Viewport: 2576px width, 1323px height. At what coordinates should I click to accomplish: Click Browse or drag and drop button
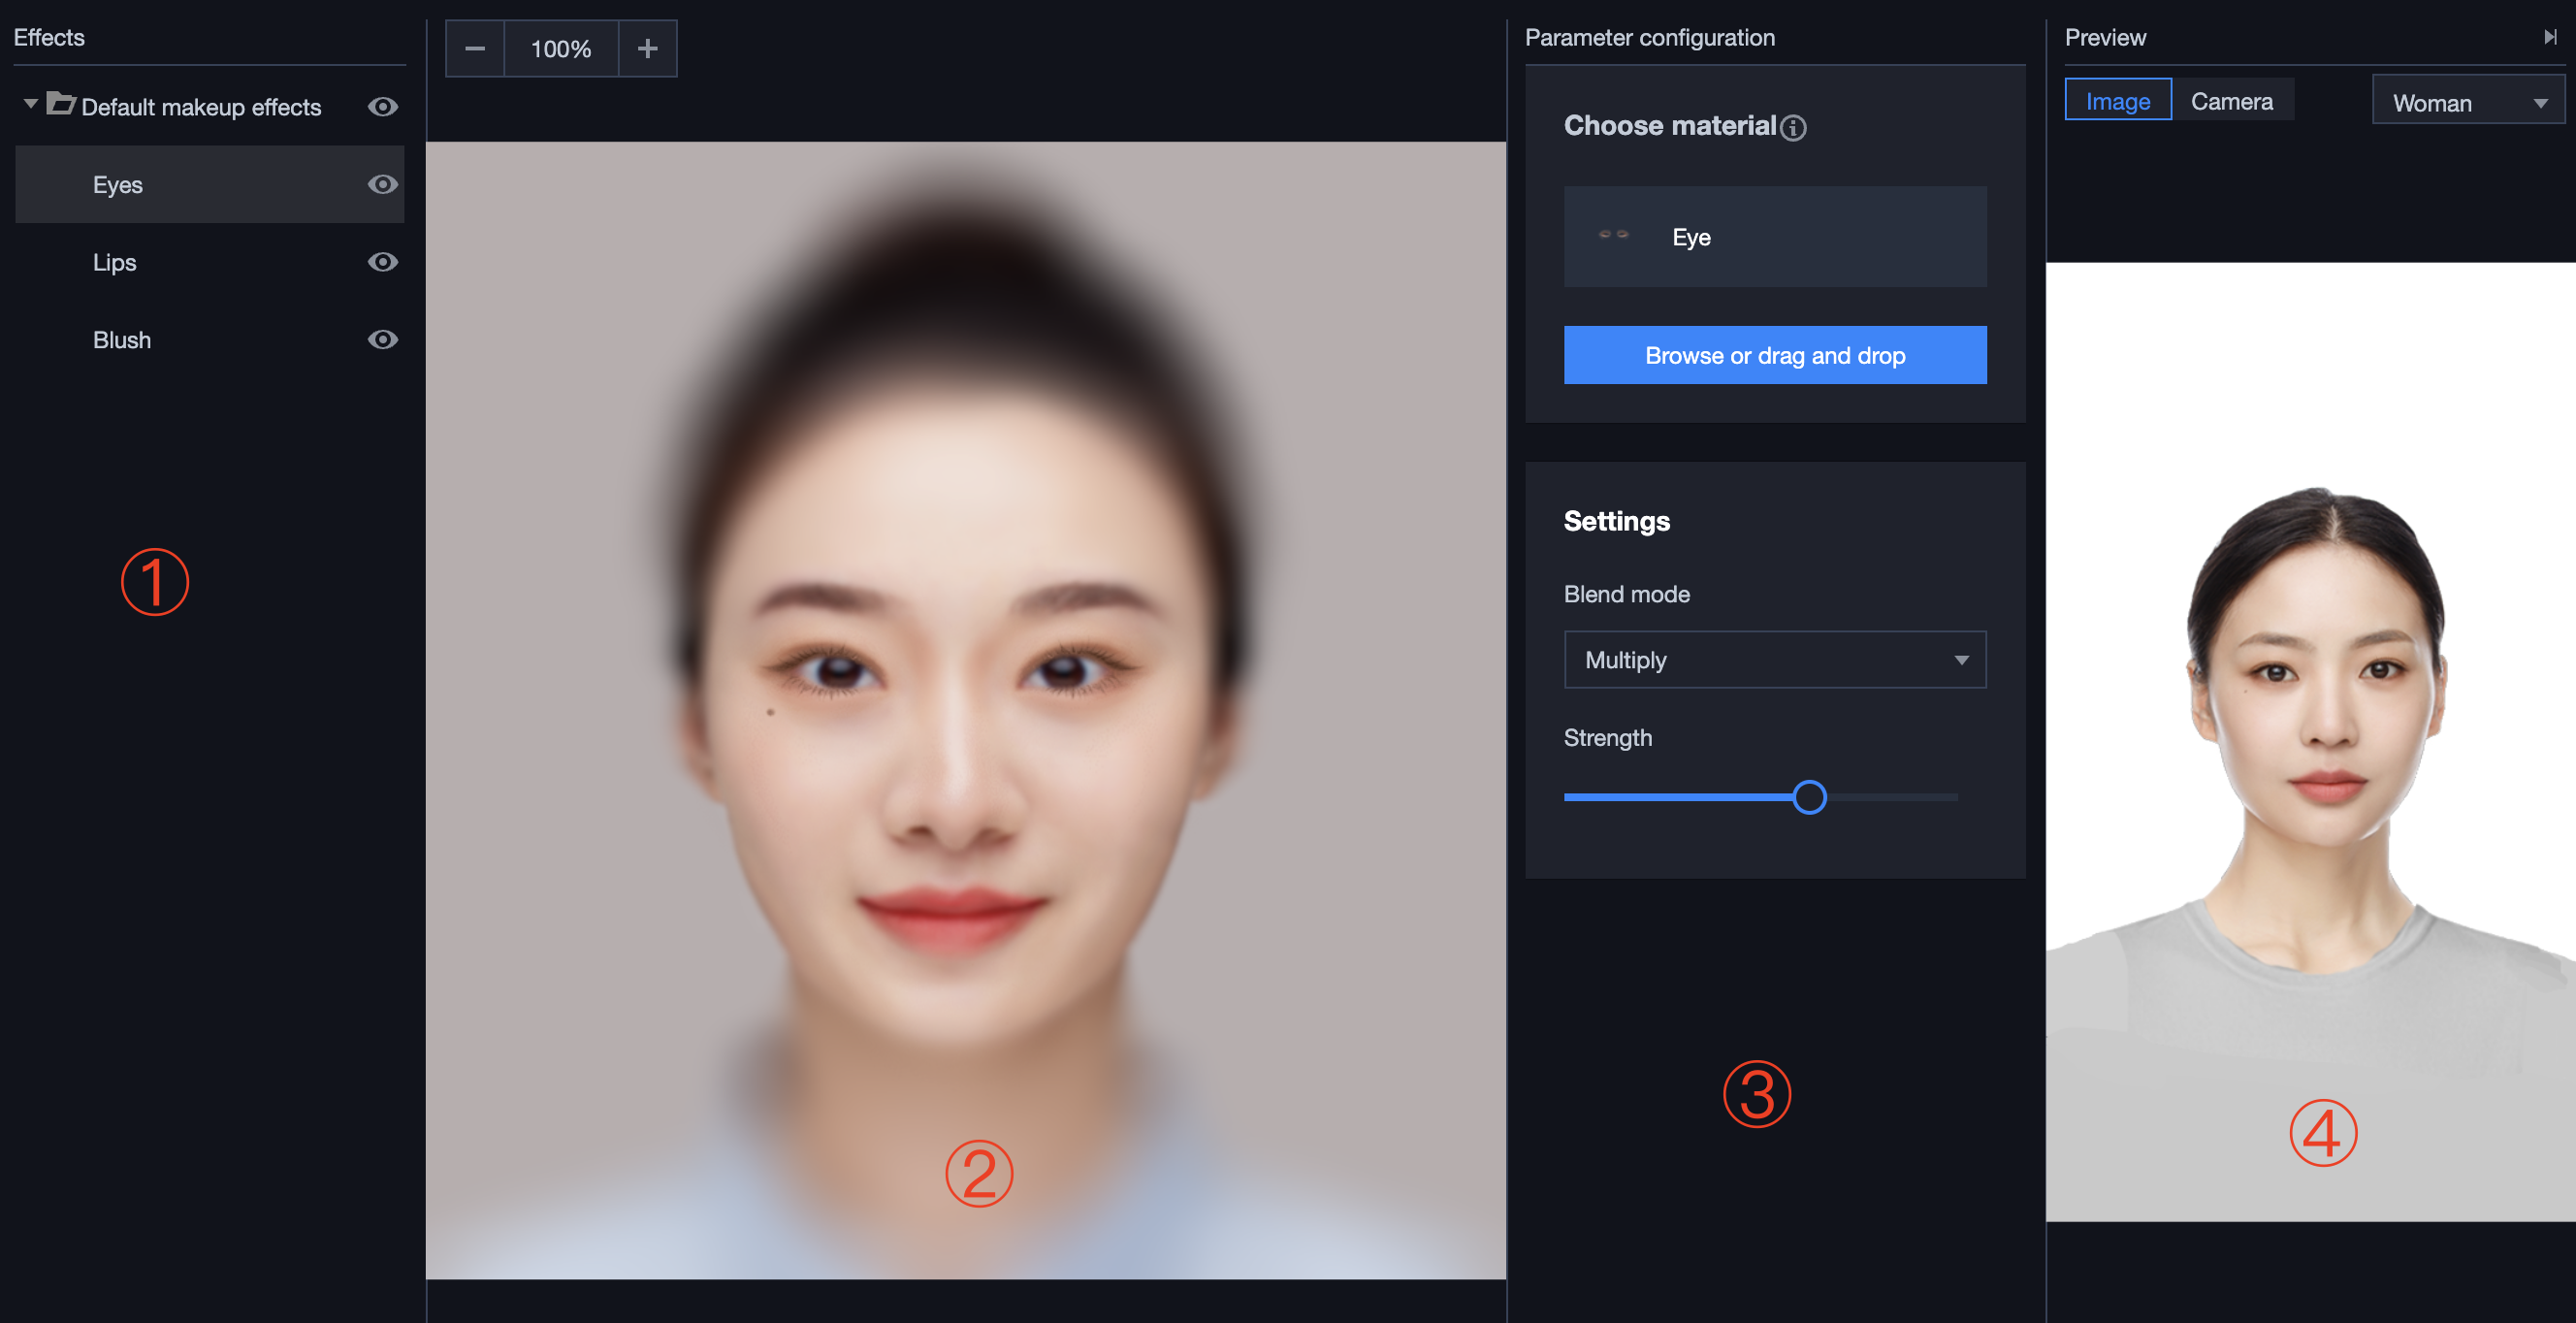[1774, 356]
